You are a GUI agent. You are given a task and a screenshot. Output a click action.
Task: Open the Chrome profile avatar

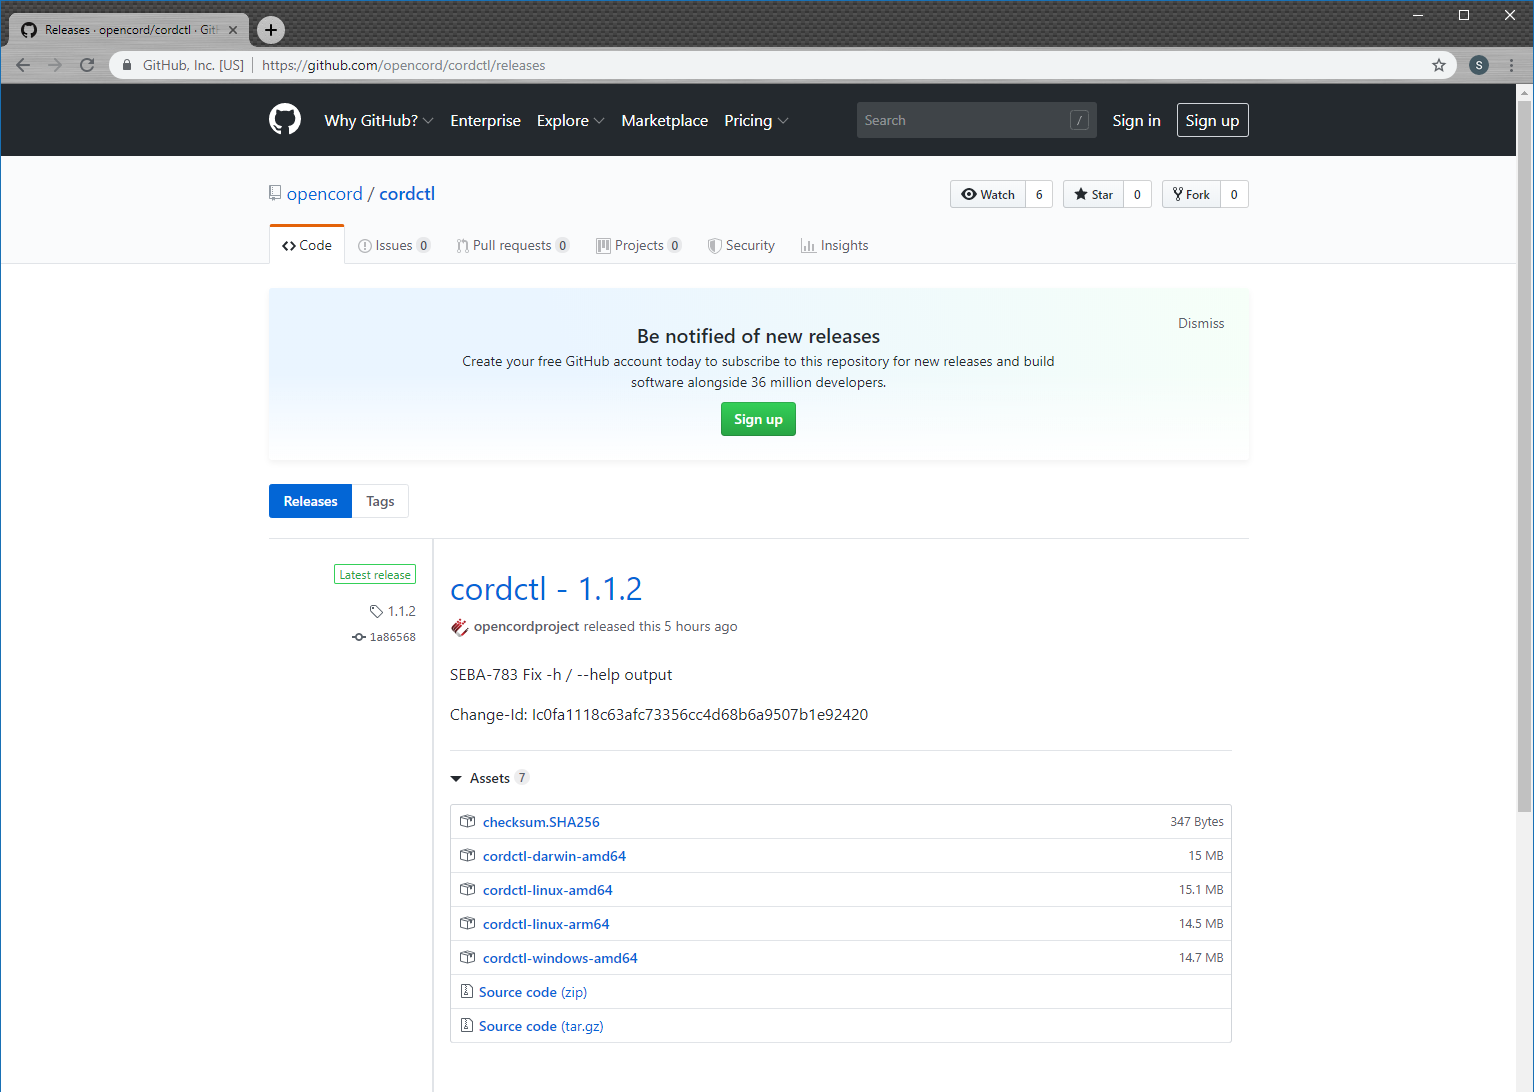tap(1479, 65)
